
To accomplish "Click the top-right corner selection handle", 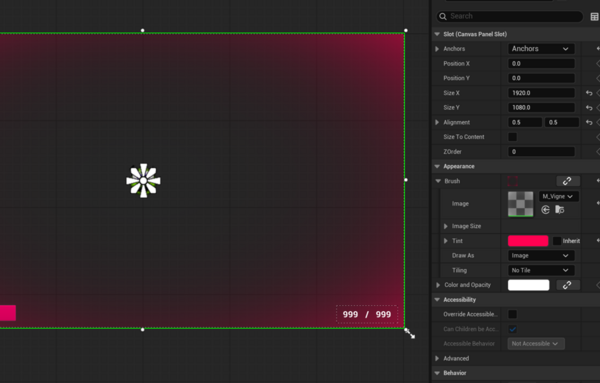I will click(x=406, y=30).
